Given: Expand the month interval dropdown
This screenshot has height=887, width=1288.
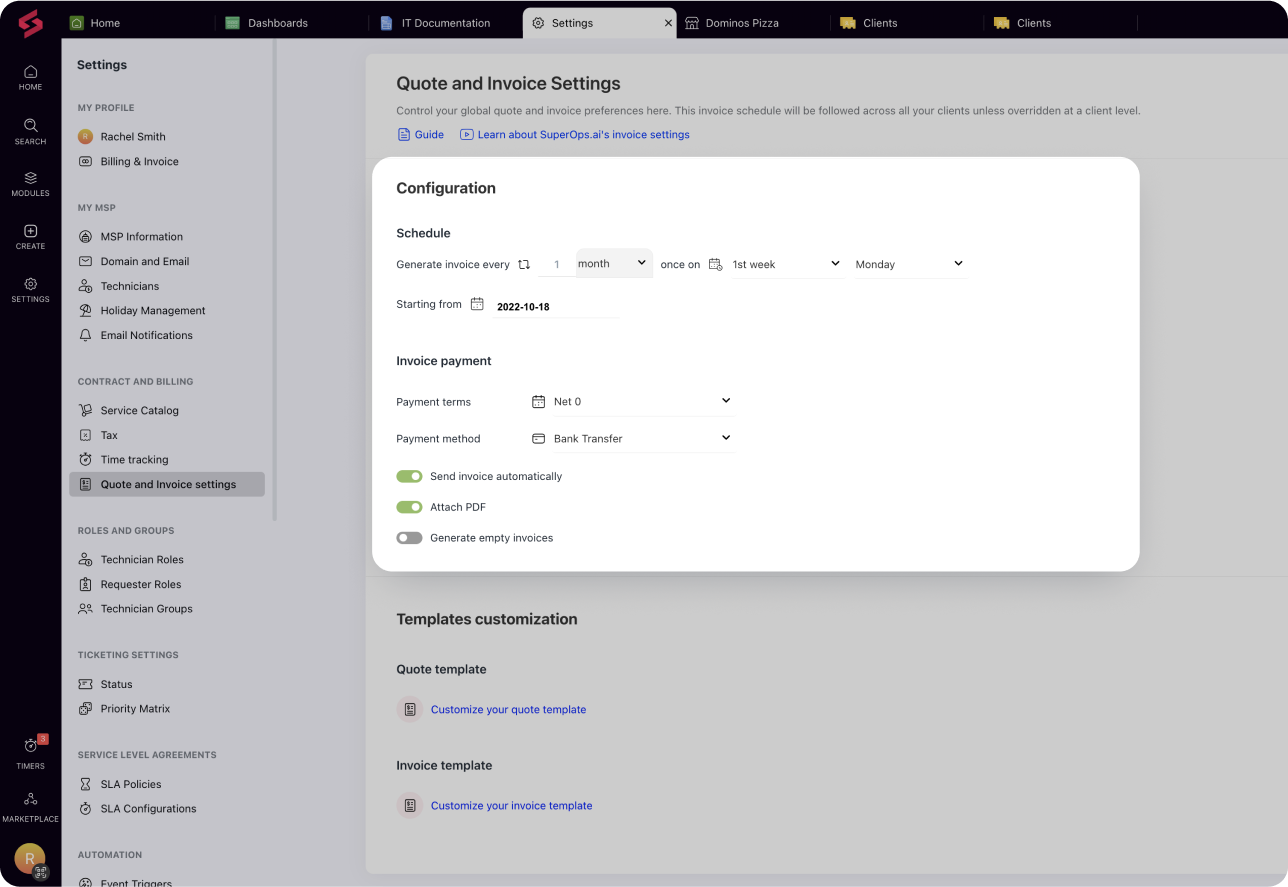Looking at the screenshot, I should pos(614,263).
